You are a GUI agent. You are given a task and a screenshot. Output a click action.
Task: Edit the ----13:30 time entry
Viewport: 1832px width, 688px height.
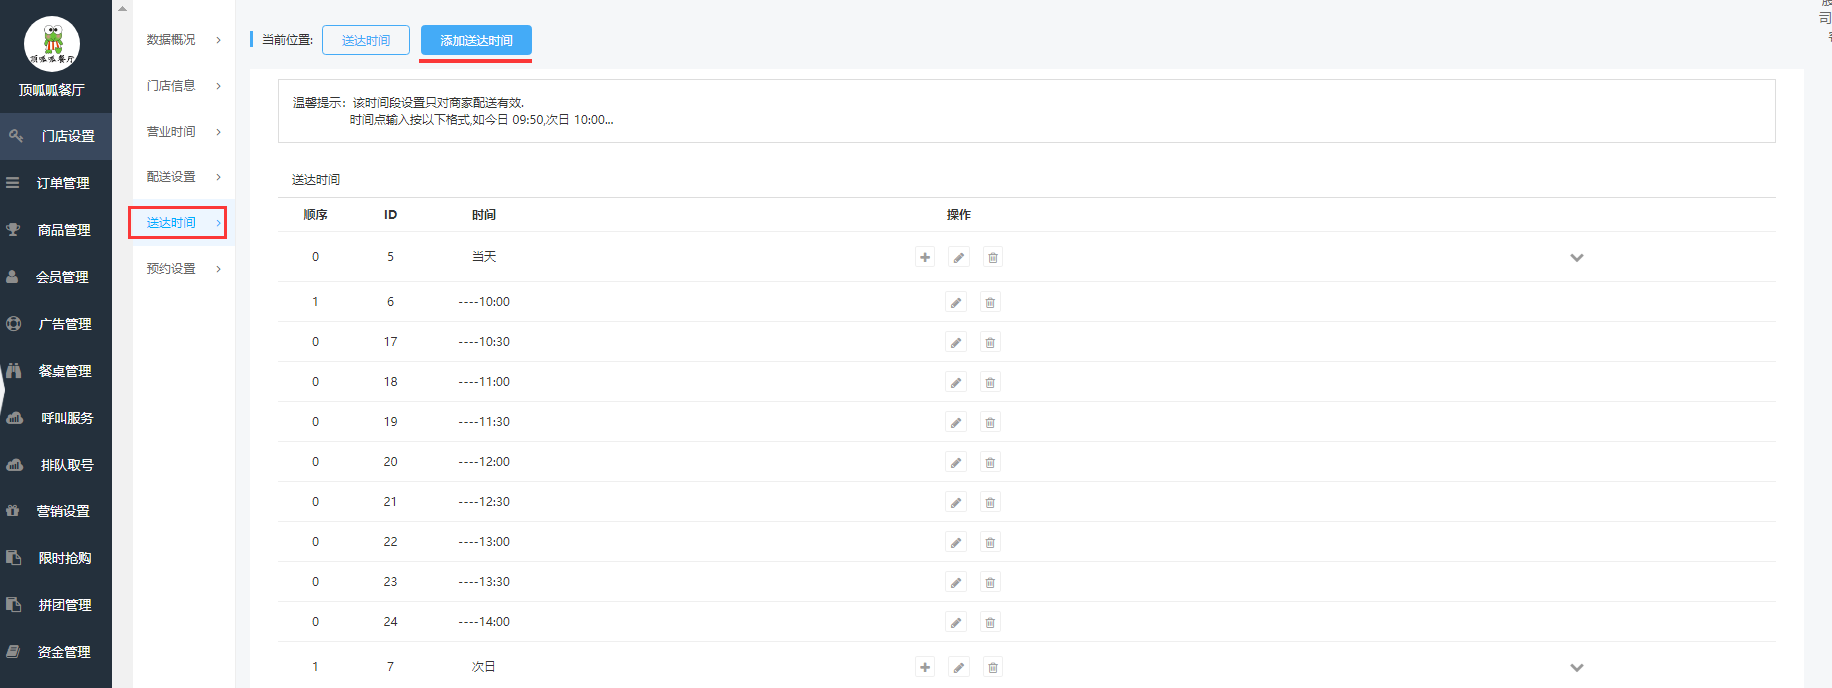pyautogui.click(x=956, y=582)
